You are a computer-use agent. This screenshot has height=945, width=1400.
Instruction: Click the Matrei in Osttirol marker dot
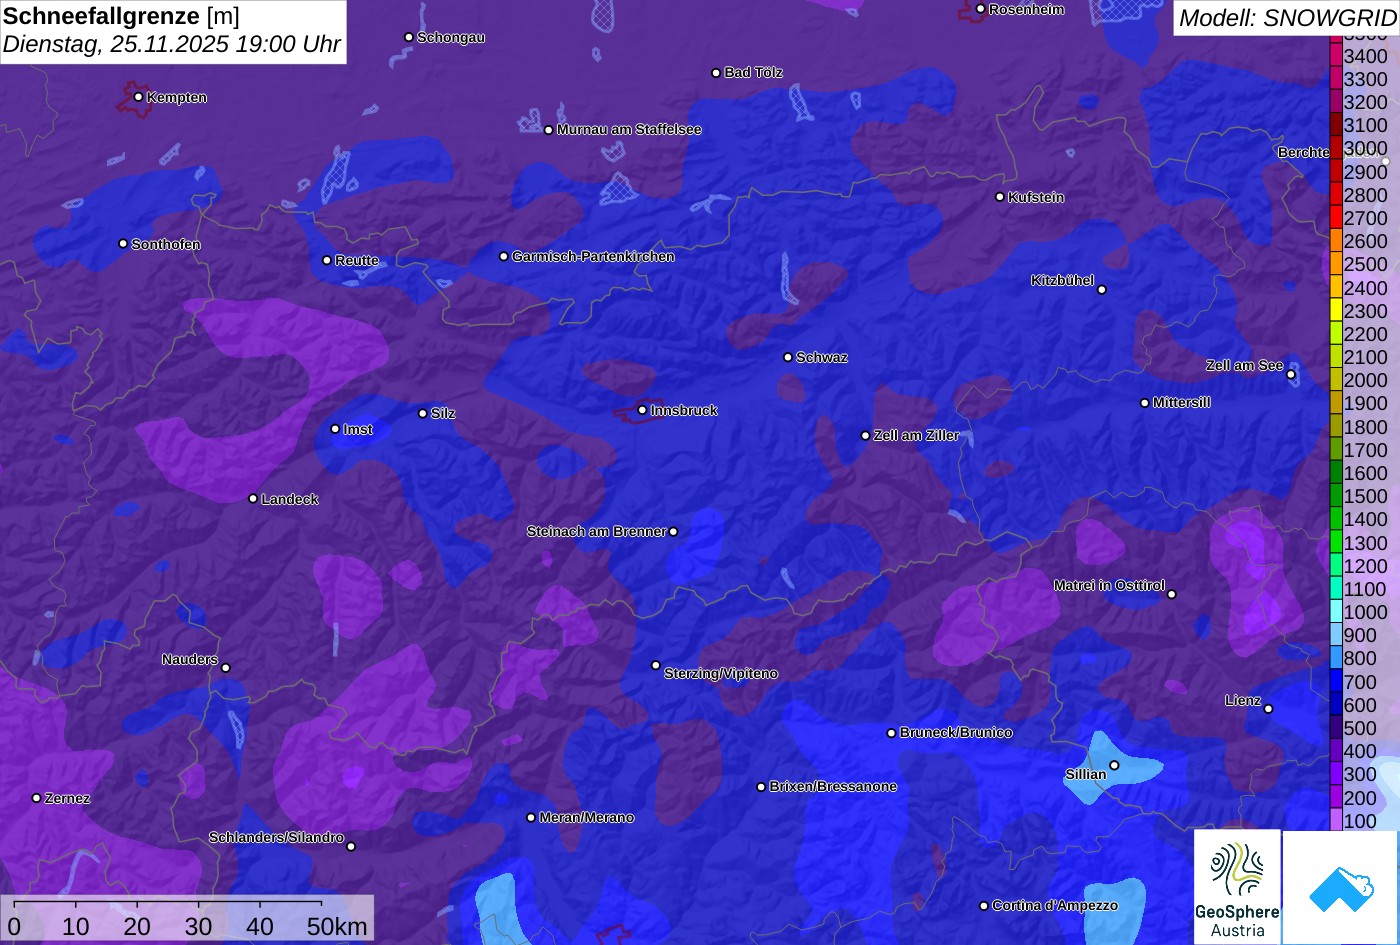1172,594
